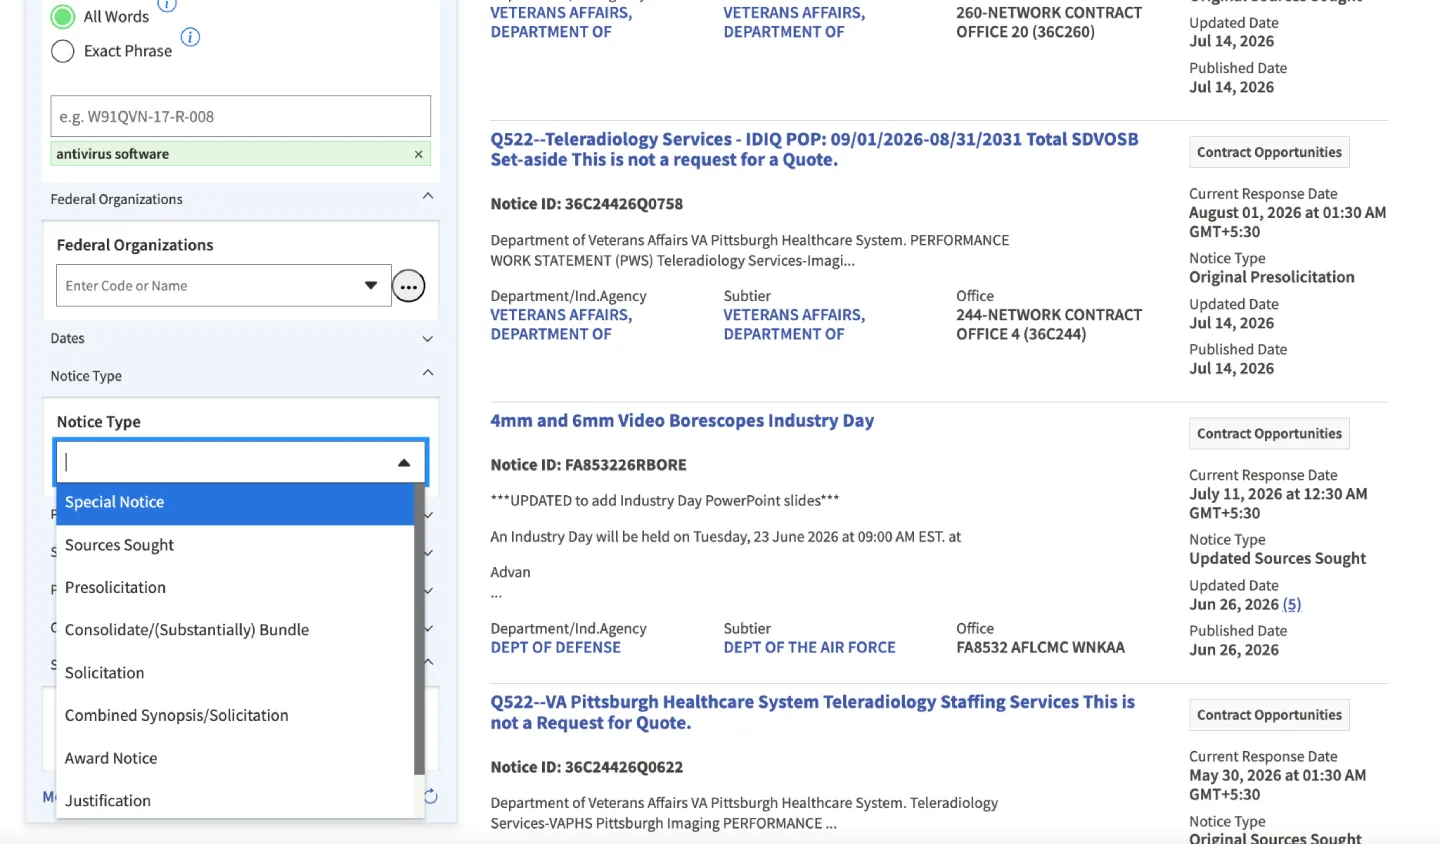Choose Presolicitation notice type

[x=235, y=587]
